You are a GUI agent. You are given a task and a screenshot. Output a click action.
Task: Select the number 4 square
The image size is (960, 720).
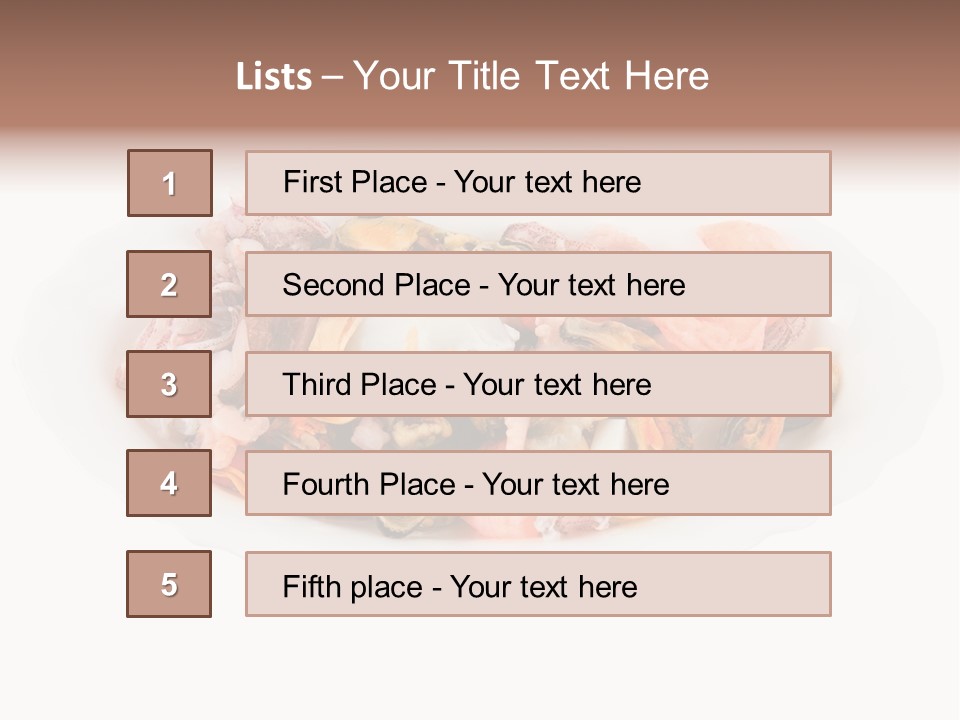(169, 483)
